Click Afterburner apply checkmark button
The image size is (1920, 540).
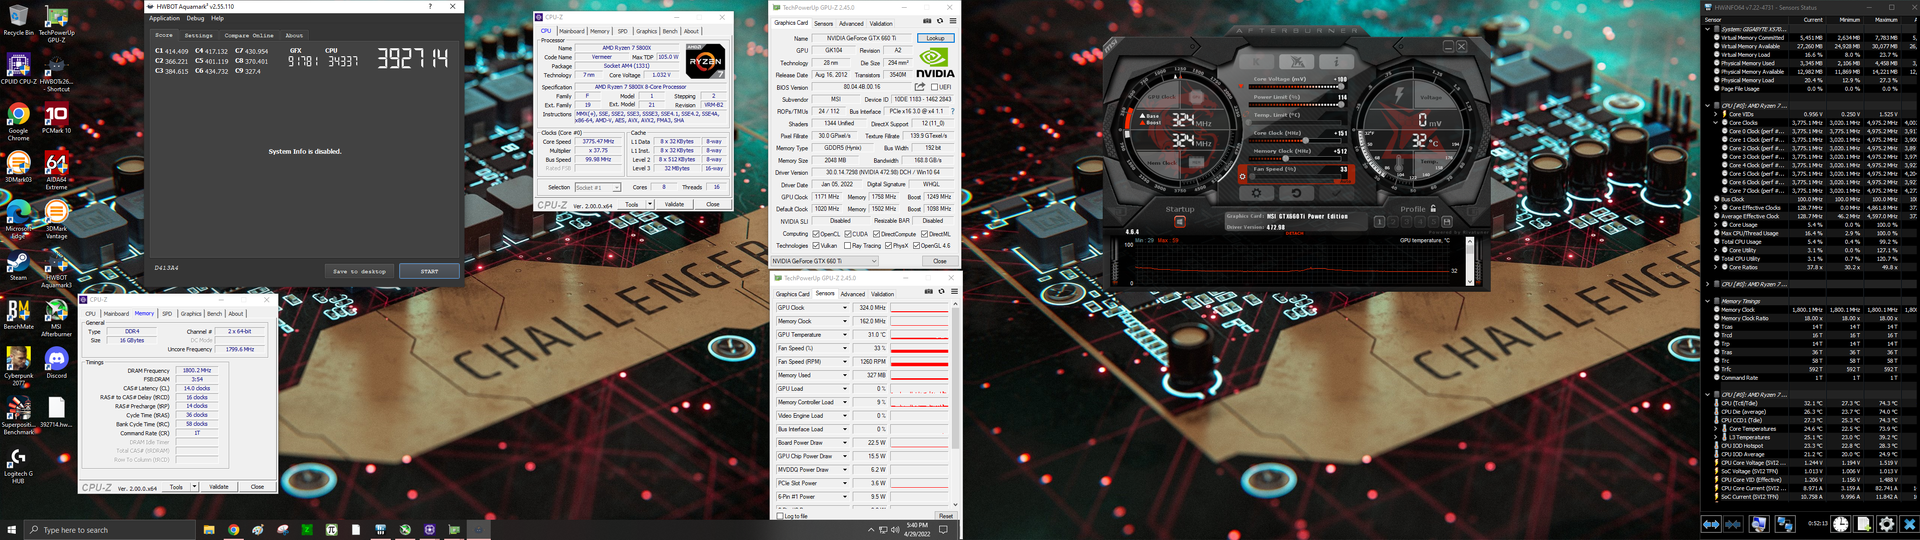1336,193
